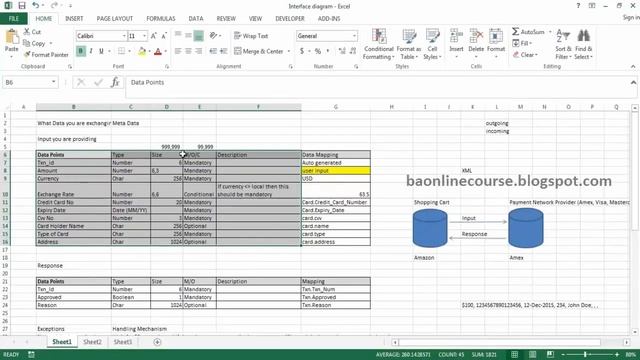Open the font size dropdown
Viewport: 640px width, 360px height.
tap(144, 36)
